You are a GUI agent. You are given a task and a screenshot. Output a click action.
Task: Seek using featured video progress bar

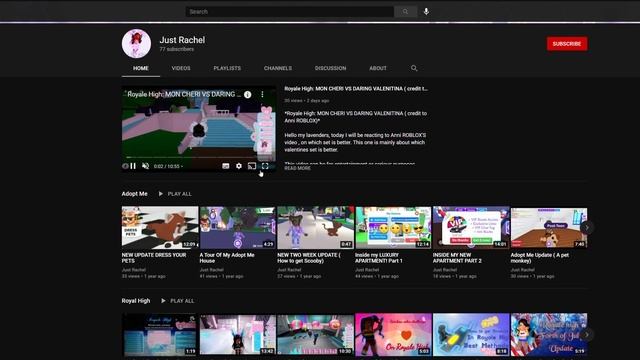(199, 157)
